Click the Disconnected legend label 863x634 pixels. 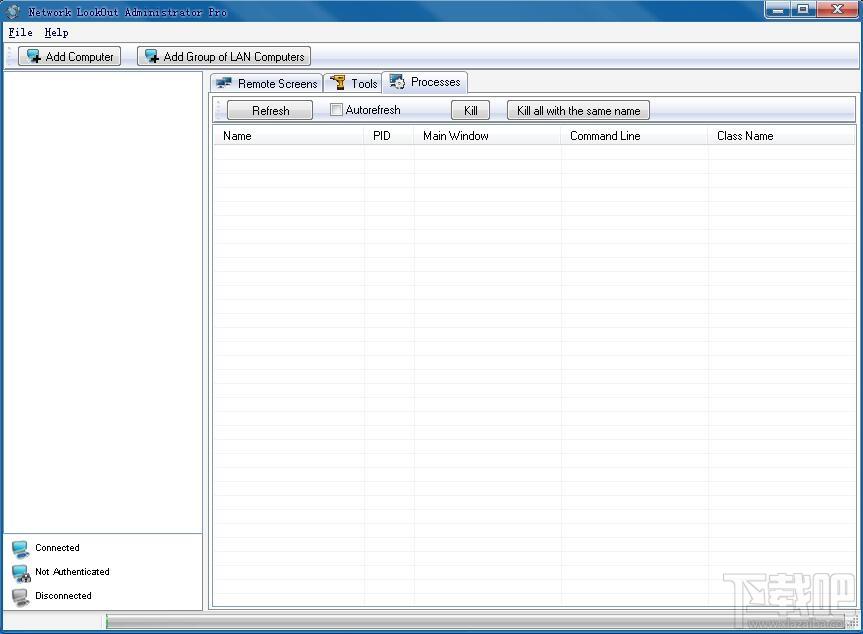coord(63,595)
